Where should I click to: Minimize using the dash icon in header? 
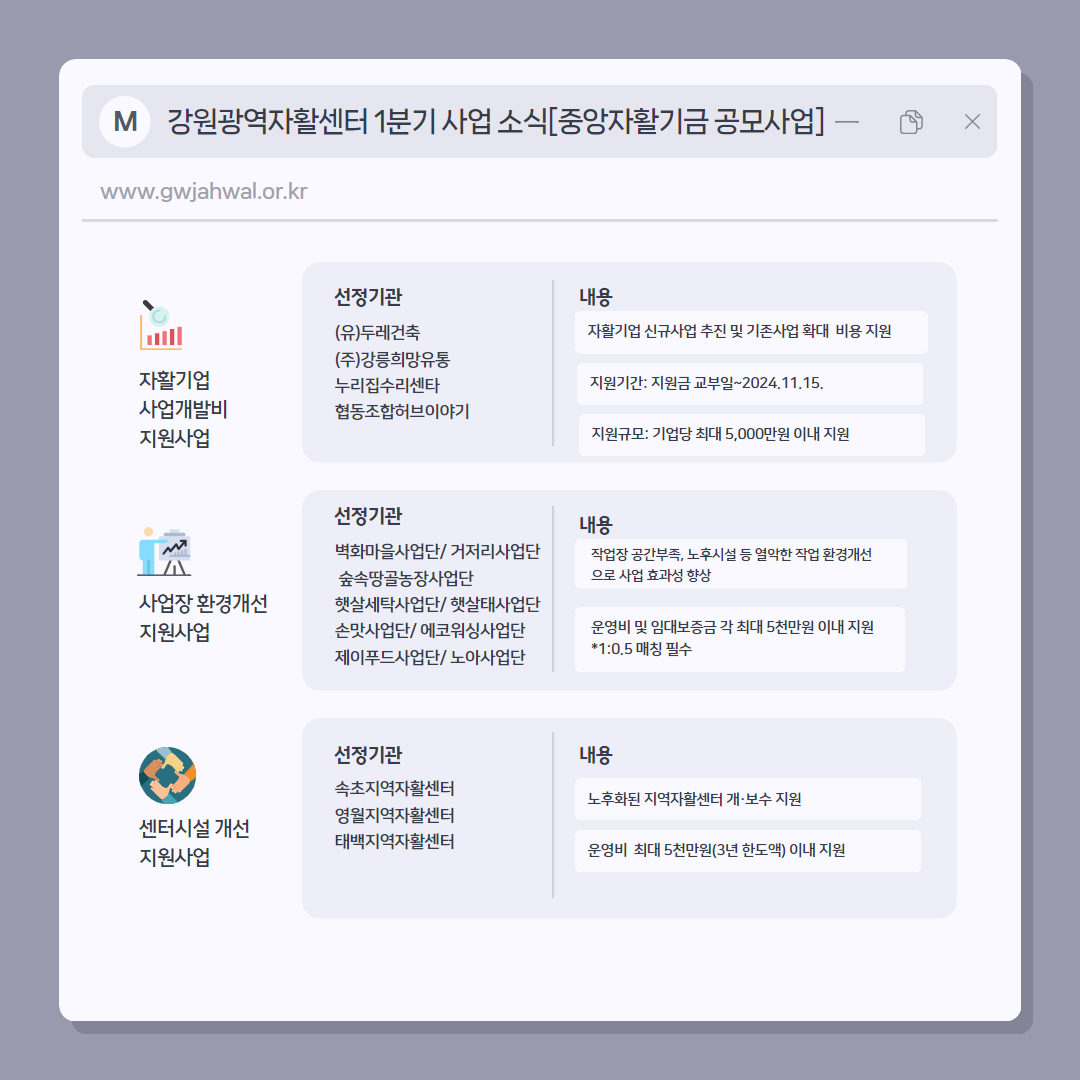click(847, 122)
